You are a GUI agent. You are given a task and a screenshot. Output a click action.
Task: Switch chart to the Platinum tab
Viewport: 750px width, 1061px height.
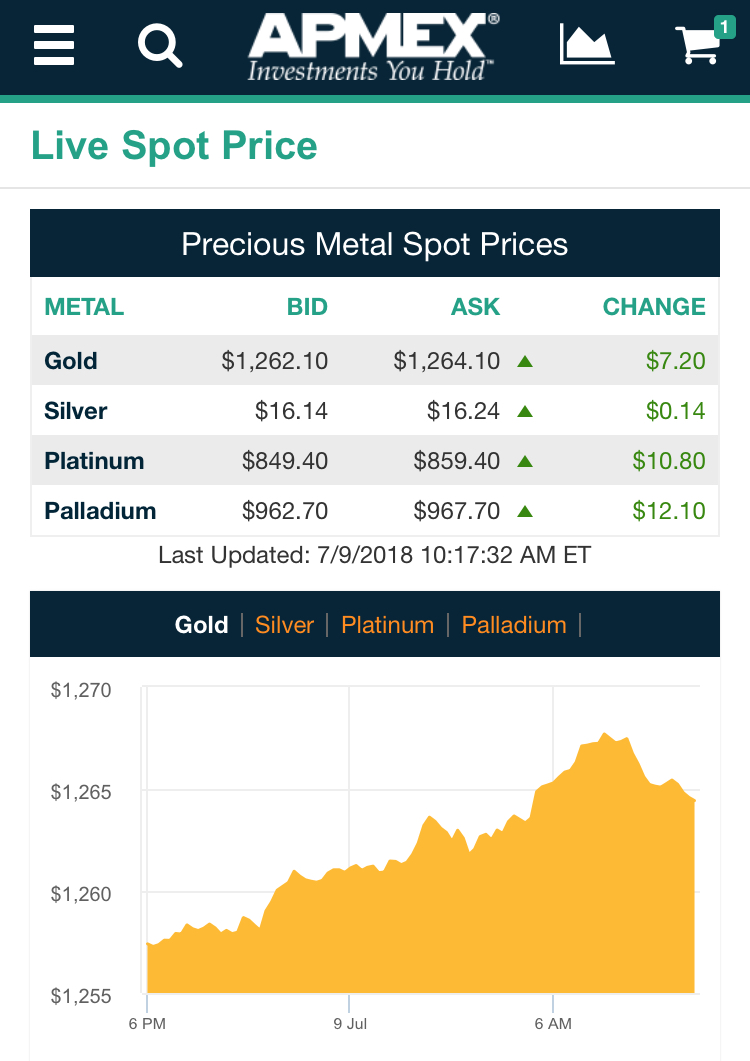click(387, 625)
